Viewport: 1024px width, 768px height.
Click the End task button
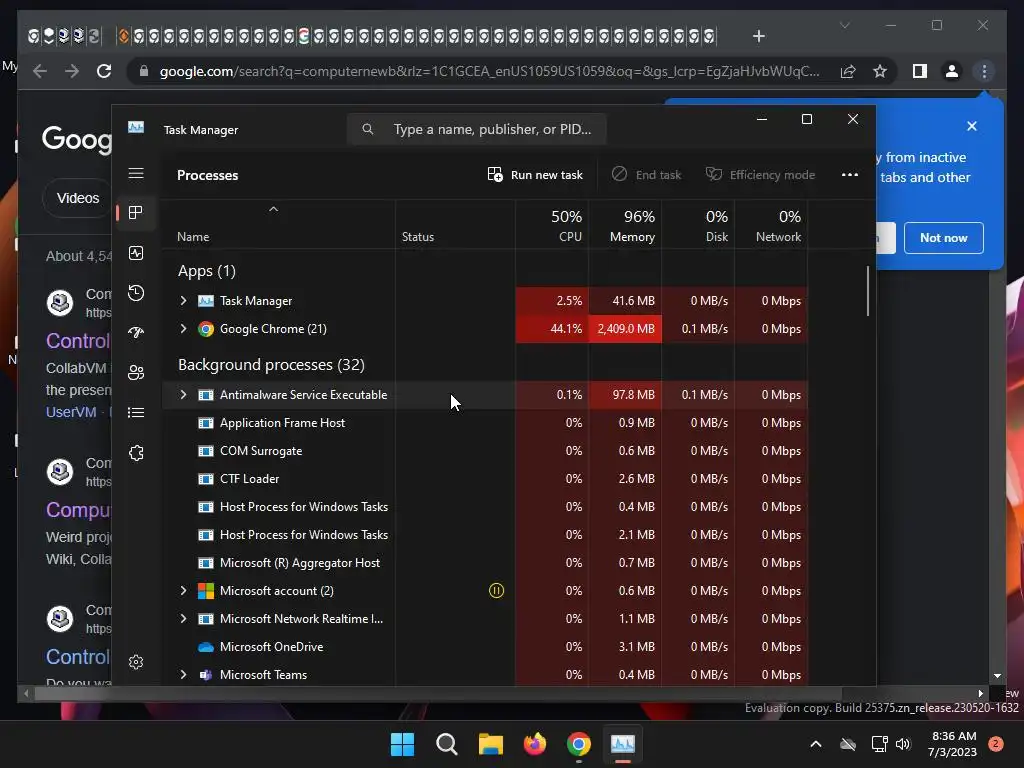pos(647,174)
